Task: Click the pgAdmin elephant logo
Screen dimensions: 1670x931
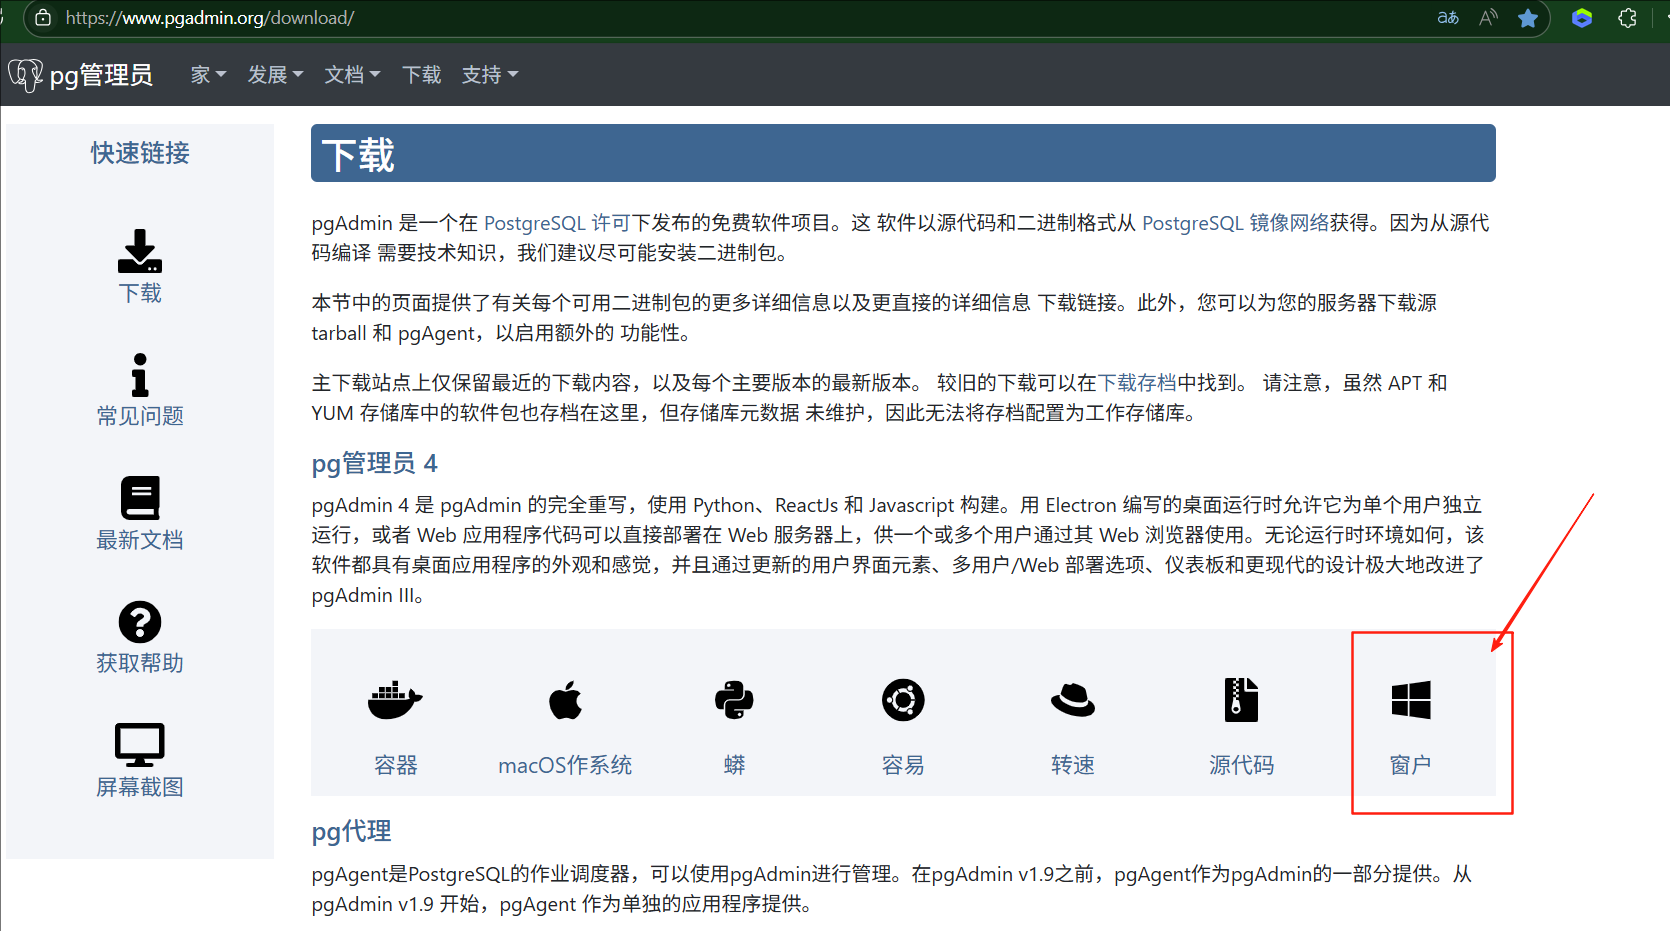Action: 25,75
